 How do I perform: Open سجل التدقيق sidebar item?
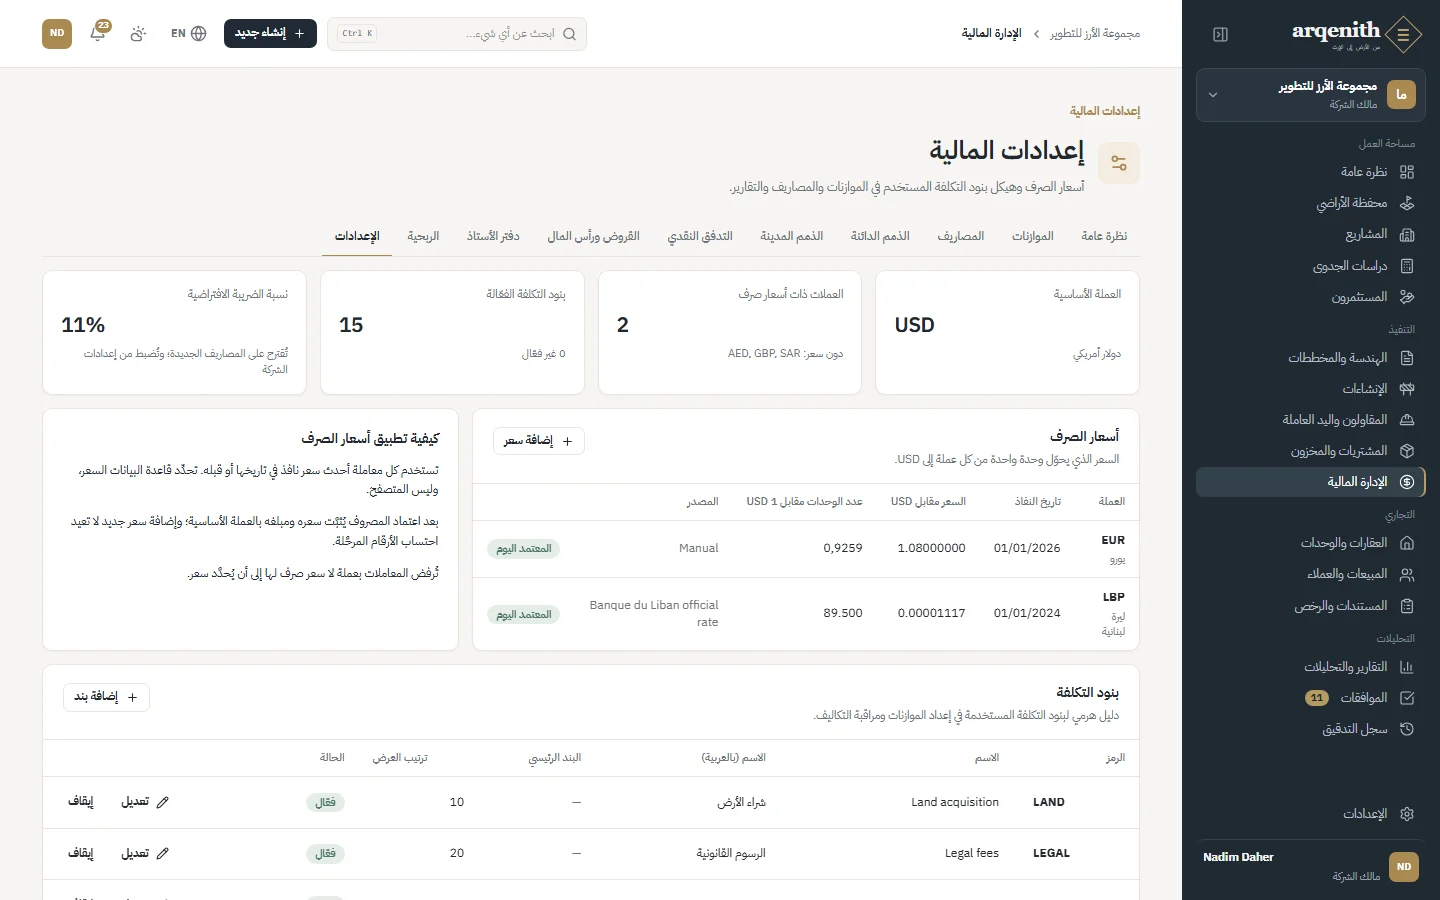click(1310, 729)
